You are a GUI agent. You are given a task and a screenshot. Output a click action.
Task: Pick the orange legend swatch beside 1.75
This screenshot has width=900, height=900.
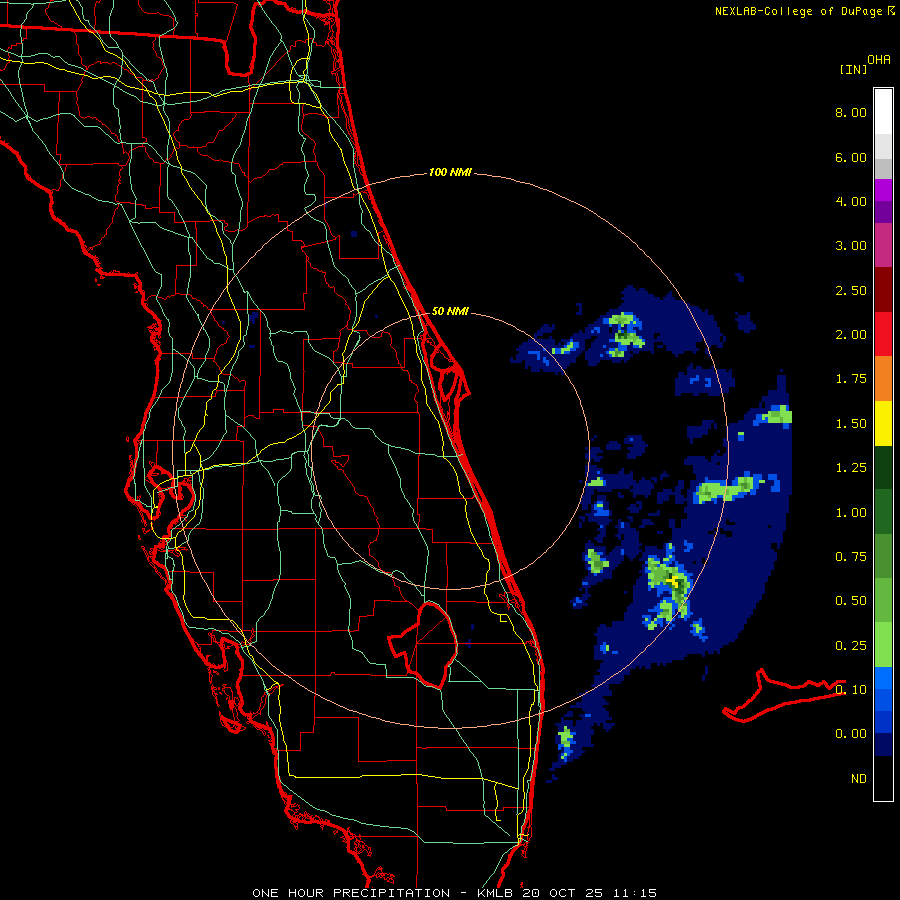pyautogui.click(x=883, y=379)
